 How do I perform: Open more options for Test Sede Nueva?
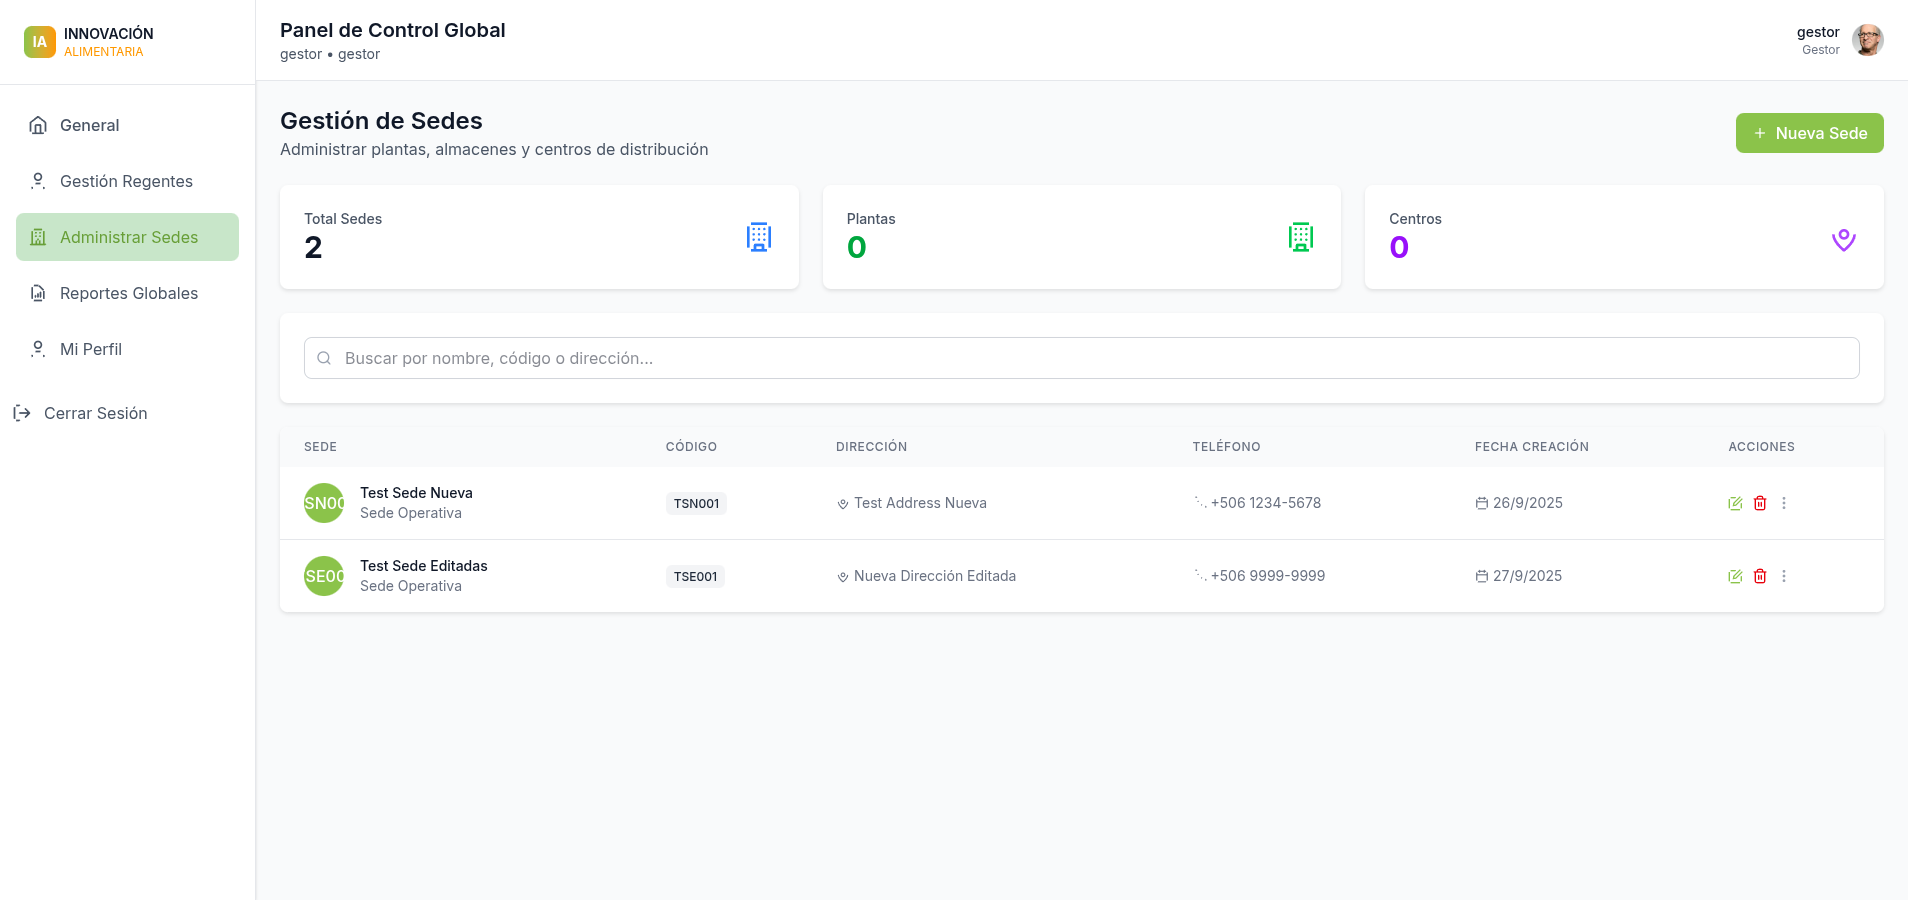(x=1784, y=503)
